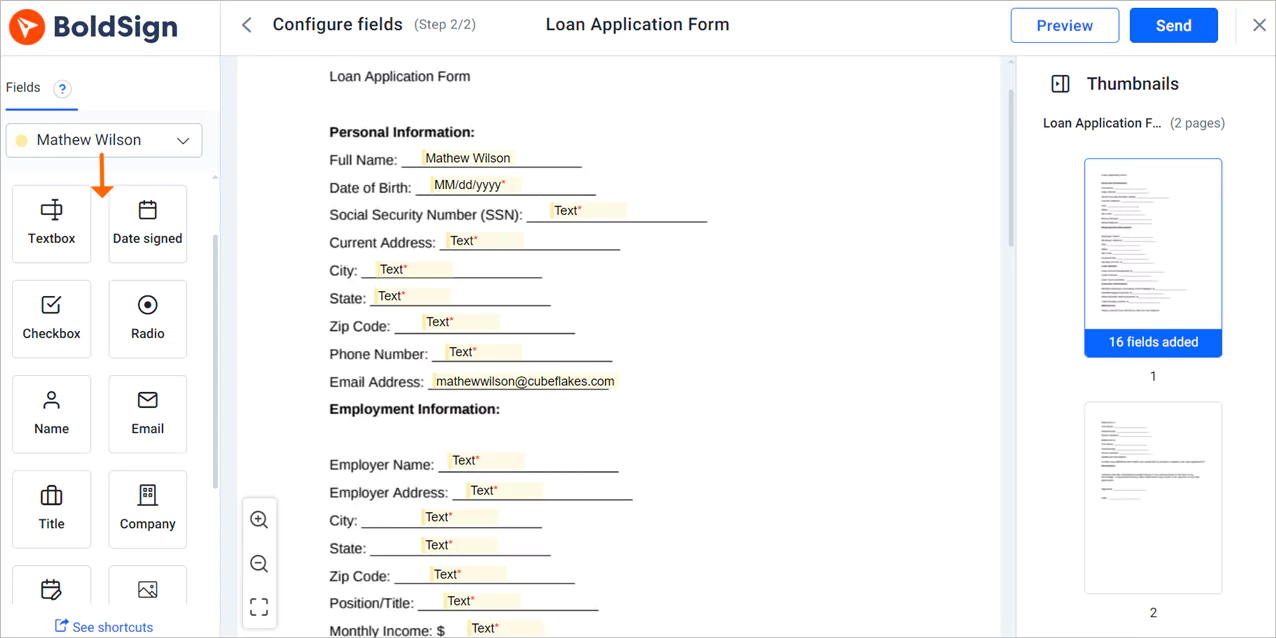The width and height of the screenshot is (1276, 638).
Task: Select the editable date field tool at the bottom
Action: point(52,586)
